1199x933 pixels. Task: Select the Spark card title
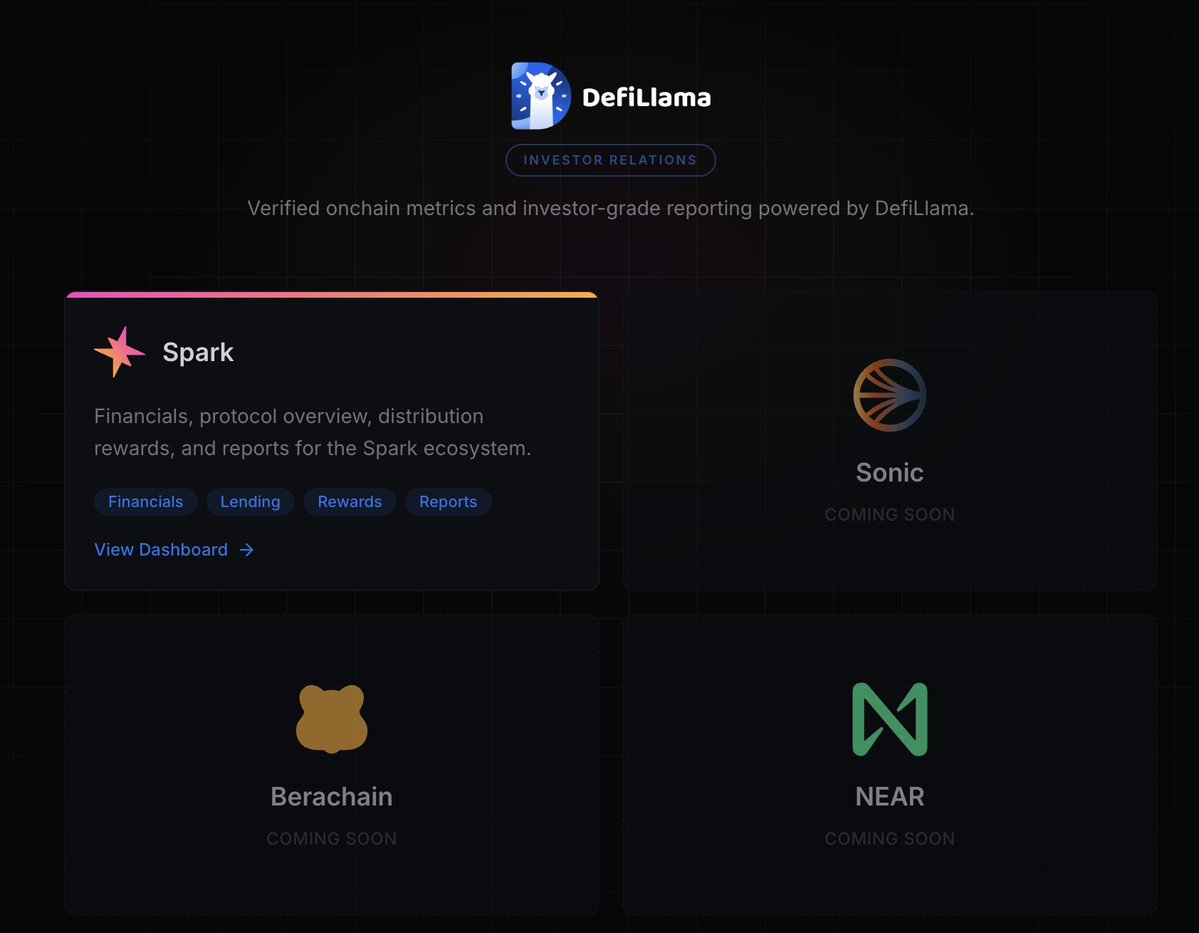tap(198, 352)
